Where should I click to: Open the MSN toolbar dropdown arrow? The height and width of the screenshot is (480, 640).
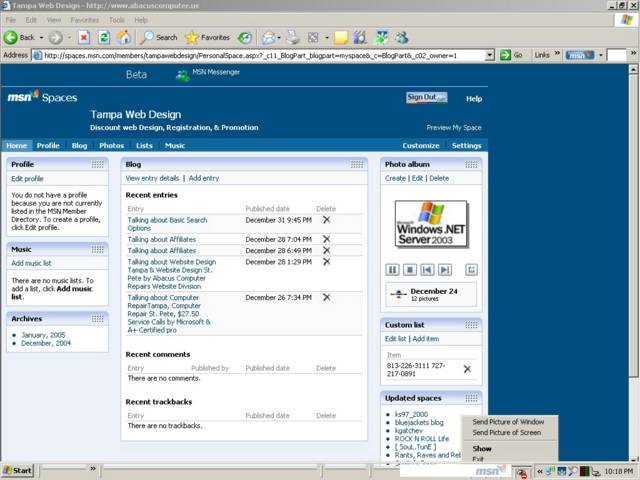(x=600, y=55)
